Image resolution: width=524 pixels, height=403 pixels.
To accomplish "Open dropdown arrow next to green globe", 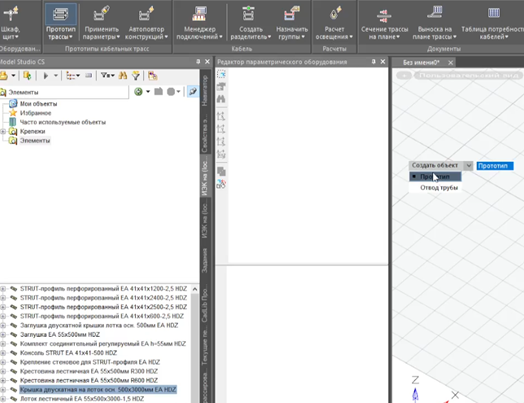I will [148, 92].
